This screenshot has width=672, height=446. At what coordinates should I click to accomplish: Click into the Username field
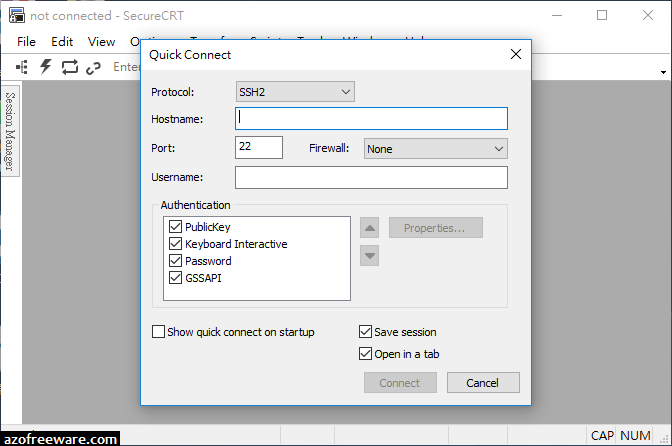tap(371, 177)
